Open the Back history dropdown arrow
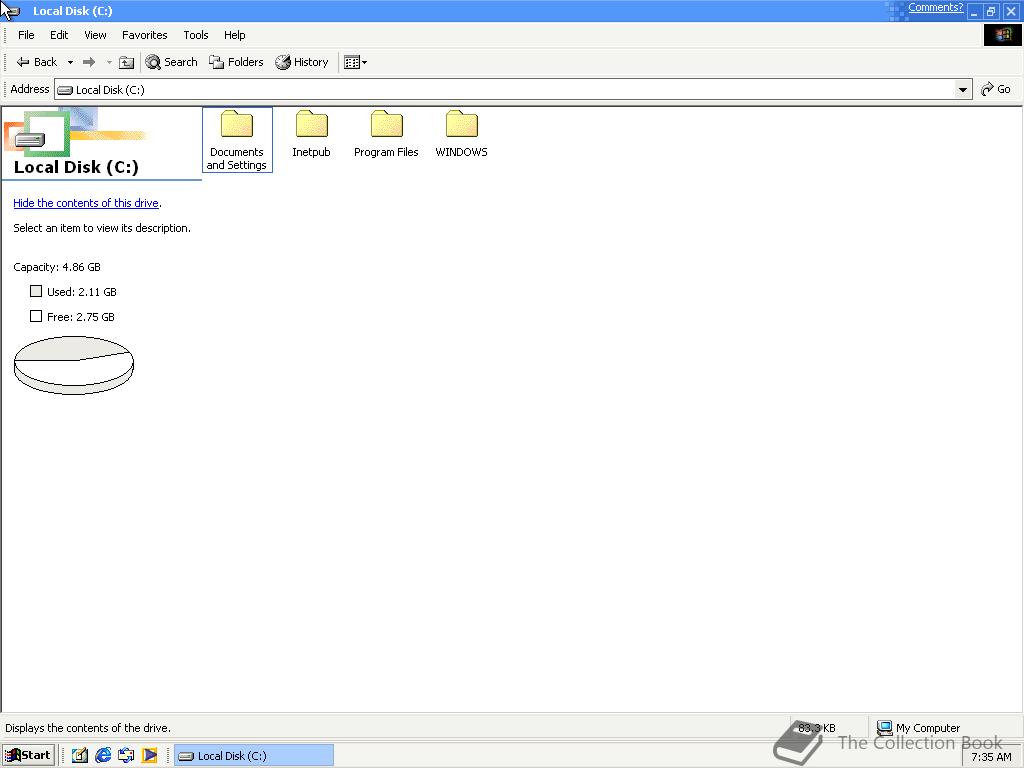The image size is (1024, 768). pos(70,62)
